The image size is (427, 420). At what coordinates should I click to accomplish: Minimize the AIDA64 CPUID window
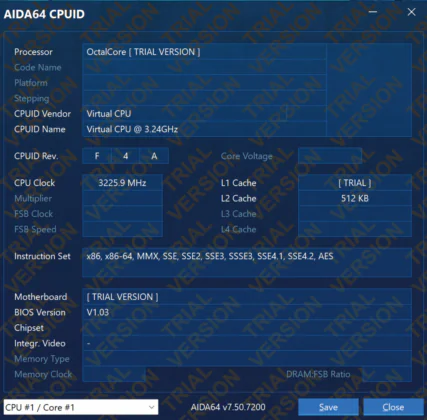(373, 12)
